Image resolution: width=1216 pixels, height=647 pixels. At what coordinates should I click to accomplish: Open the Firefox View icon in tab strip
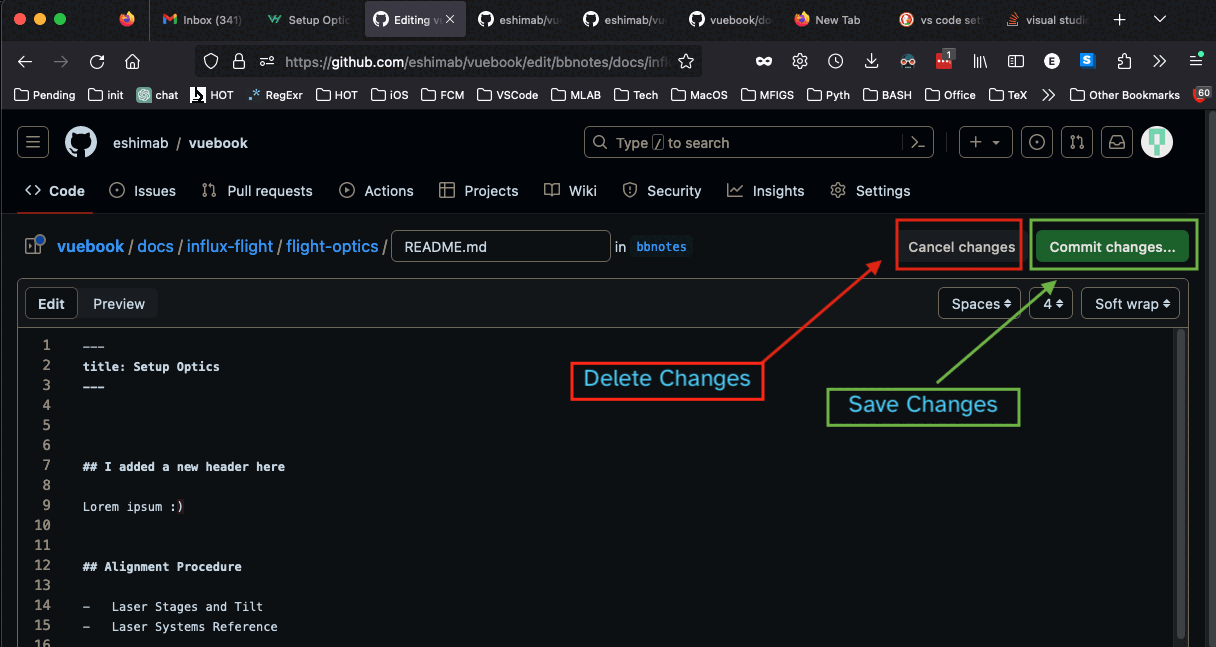coord(126,19)
